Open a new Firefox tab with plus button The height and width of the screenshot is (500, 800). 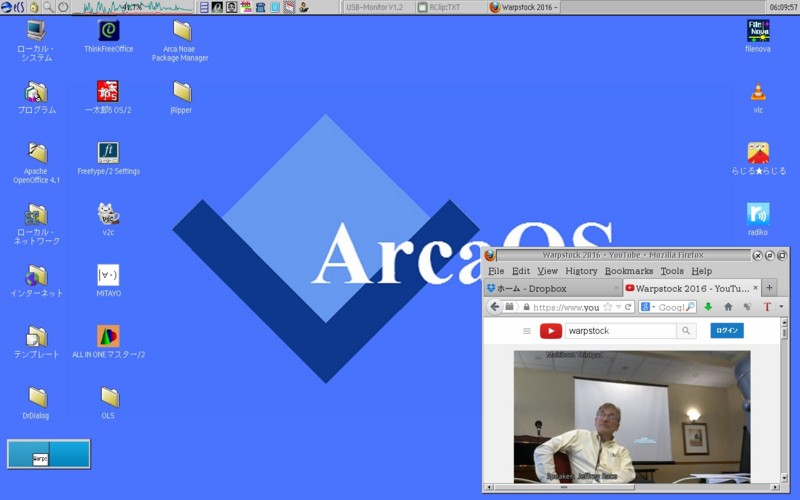pos(769,288)
